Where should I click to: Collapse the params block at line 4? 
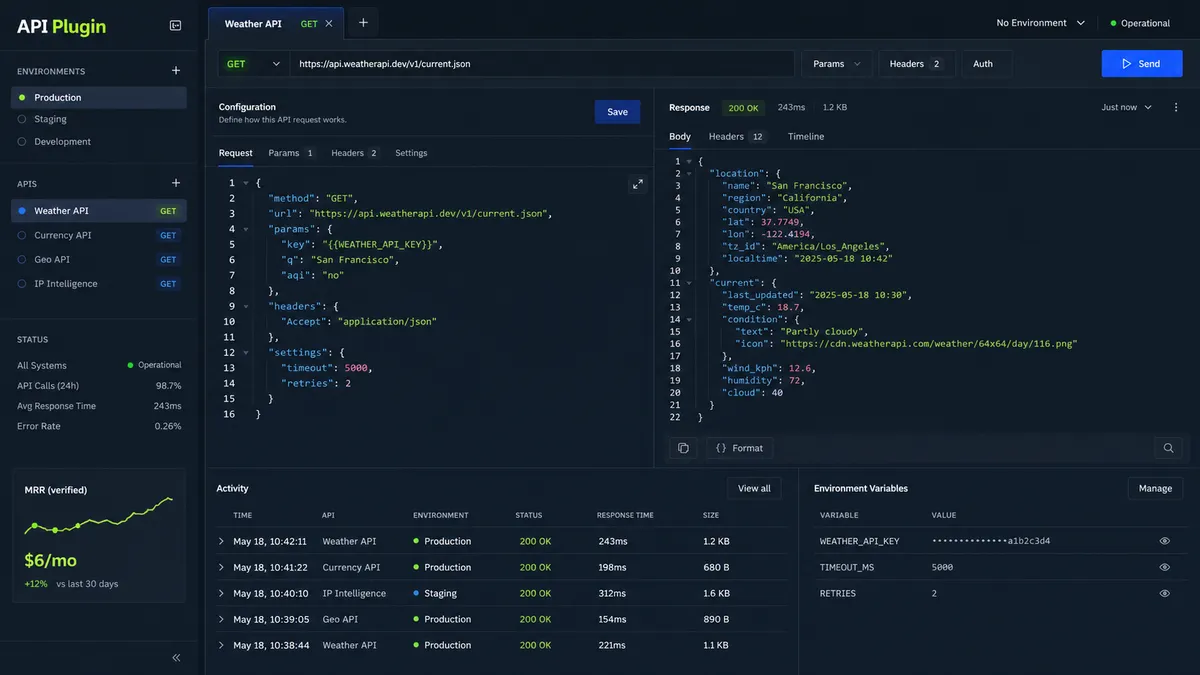[x=246, y=229]
